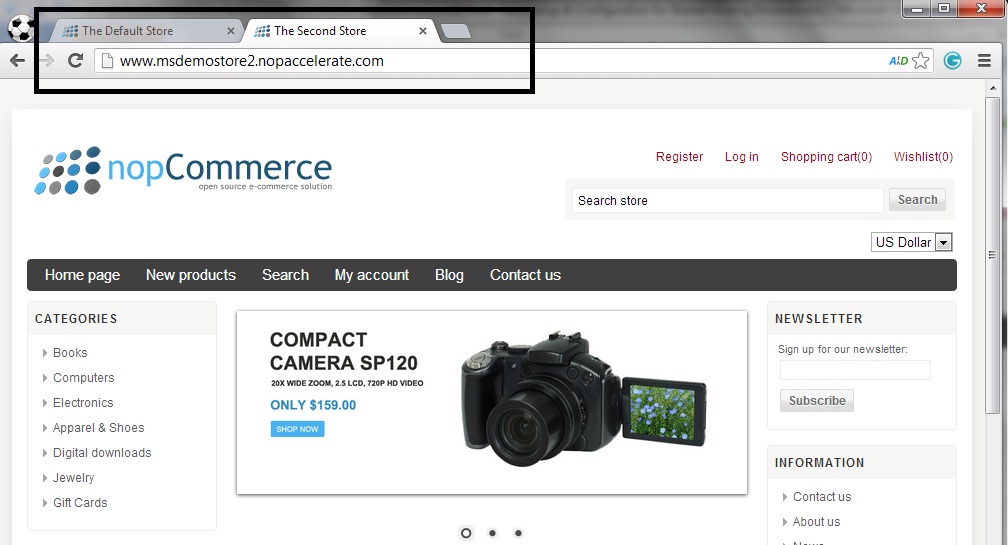This screenshot has height=545, width=1008.
Task: Minimize the browser window
Action: click(917, 9)
